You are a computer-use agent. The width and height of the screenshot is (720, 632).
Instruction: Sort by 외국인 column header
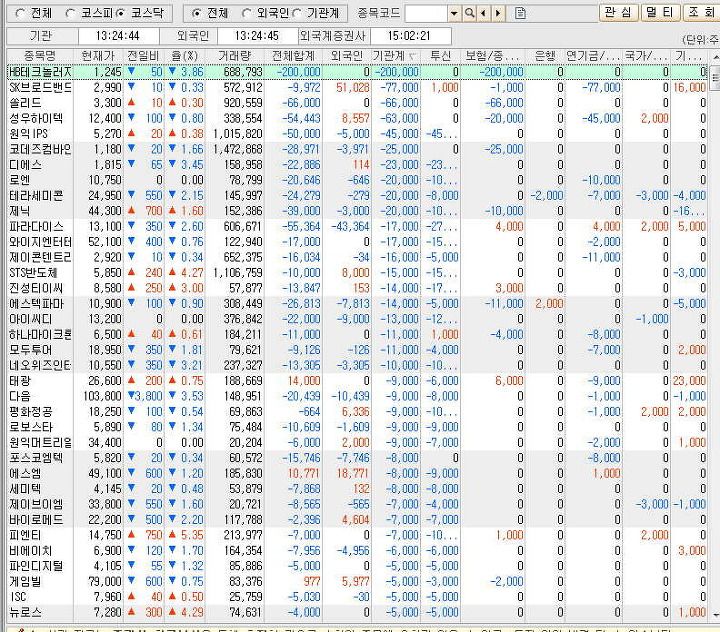(x=347, y=56)
